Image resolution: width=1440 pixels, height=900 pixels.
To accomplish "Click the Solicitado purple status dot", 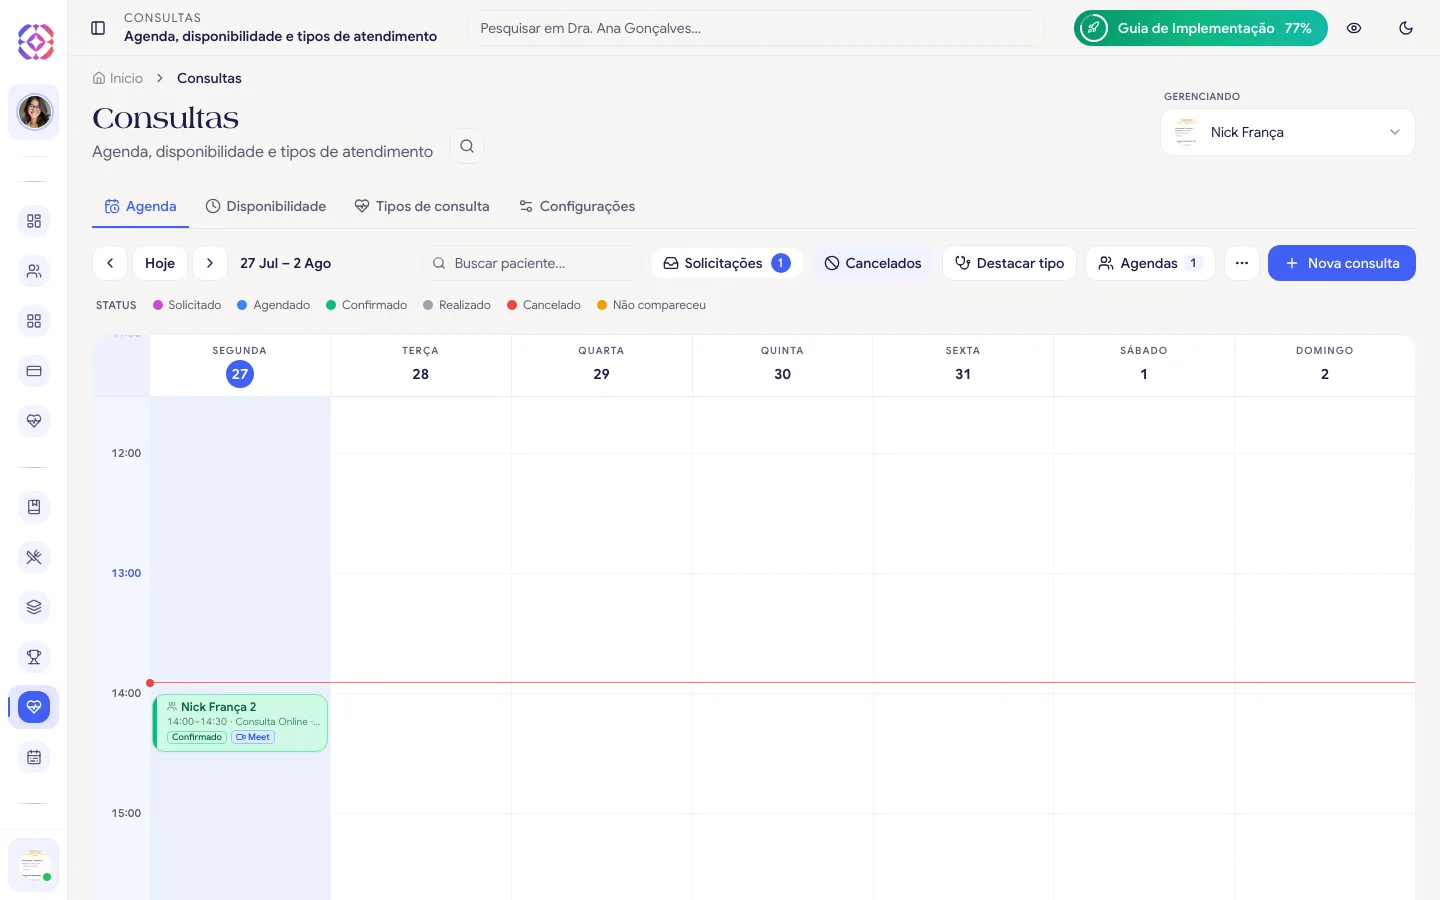I will pyautogui.click(x=158, y=305).
